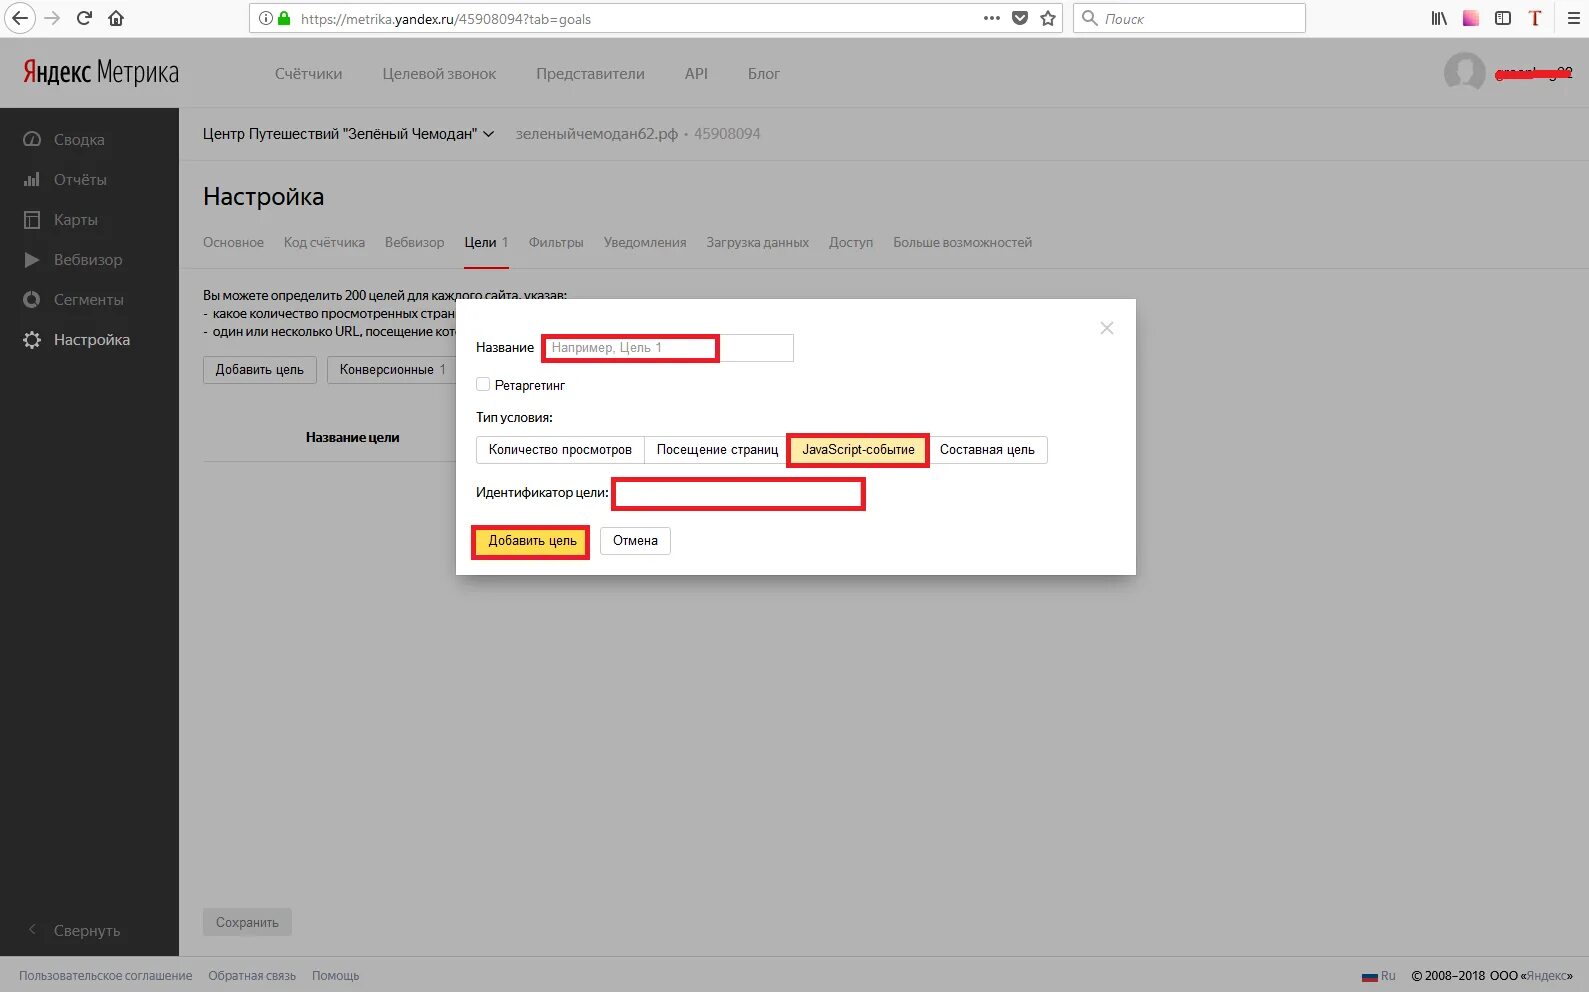Select Посещение страниц condition type
The image size is (1589, 992).
click(x=717, y=450)
